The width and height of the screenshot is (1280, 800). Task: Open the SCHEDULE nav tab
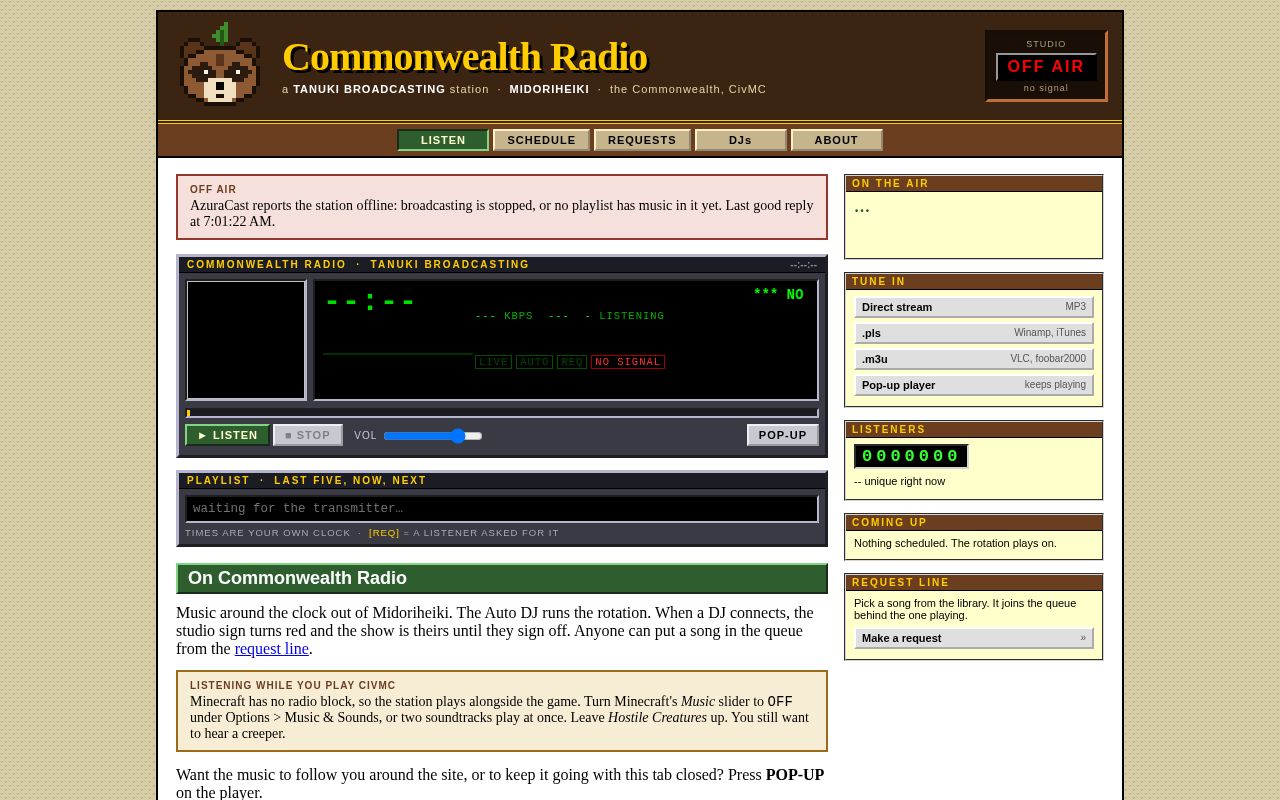[x=541, y=140]
